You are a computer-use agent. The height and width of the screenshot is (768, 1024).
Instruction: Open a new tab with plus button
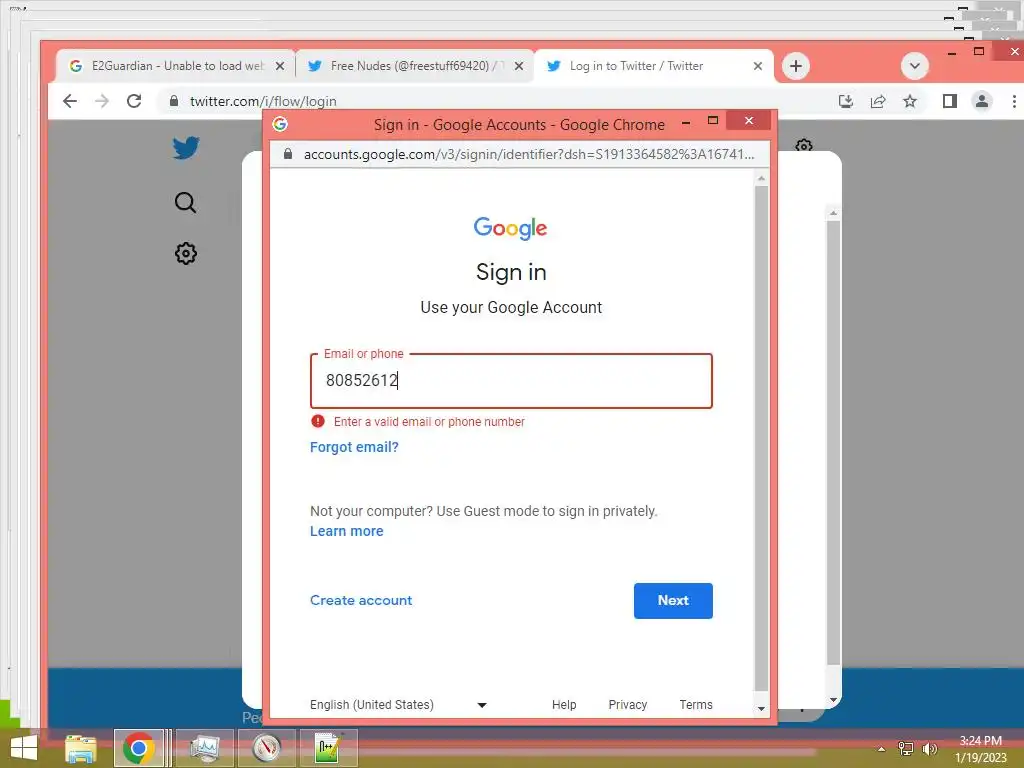click(x=795, y=66)
